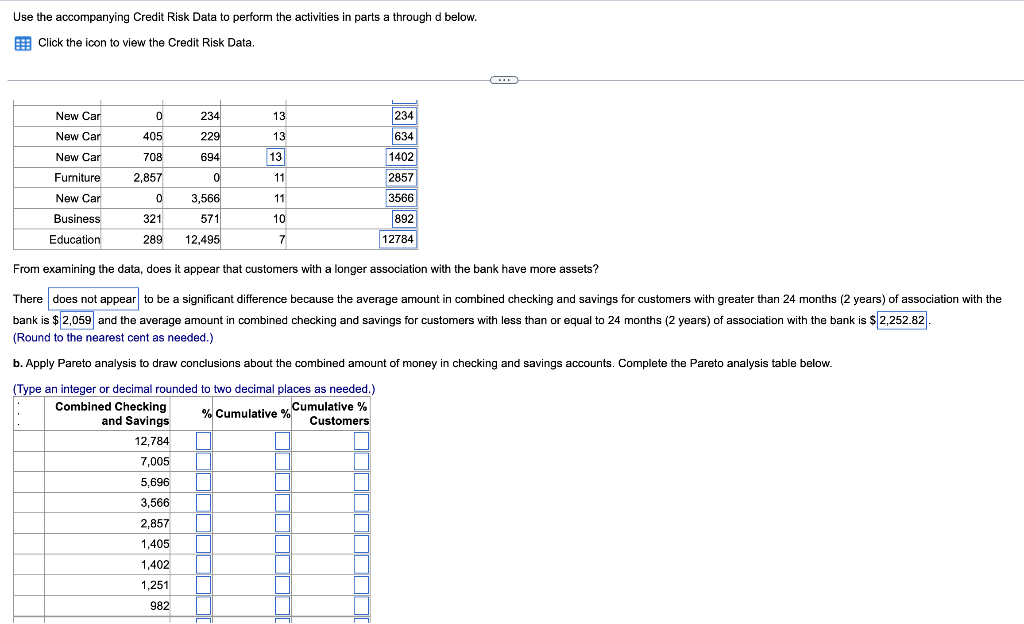Click the answer box showing 12784

(397, 239)
